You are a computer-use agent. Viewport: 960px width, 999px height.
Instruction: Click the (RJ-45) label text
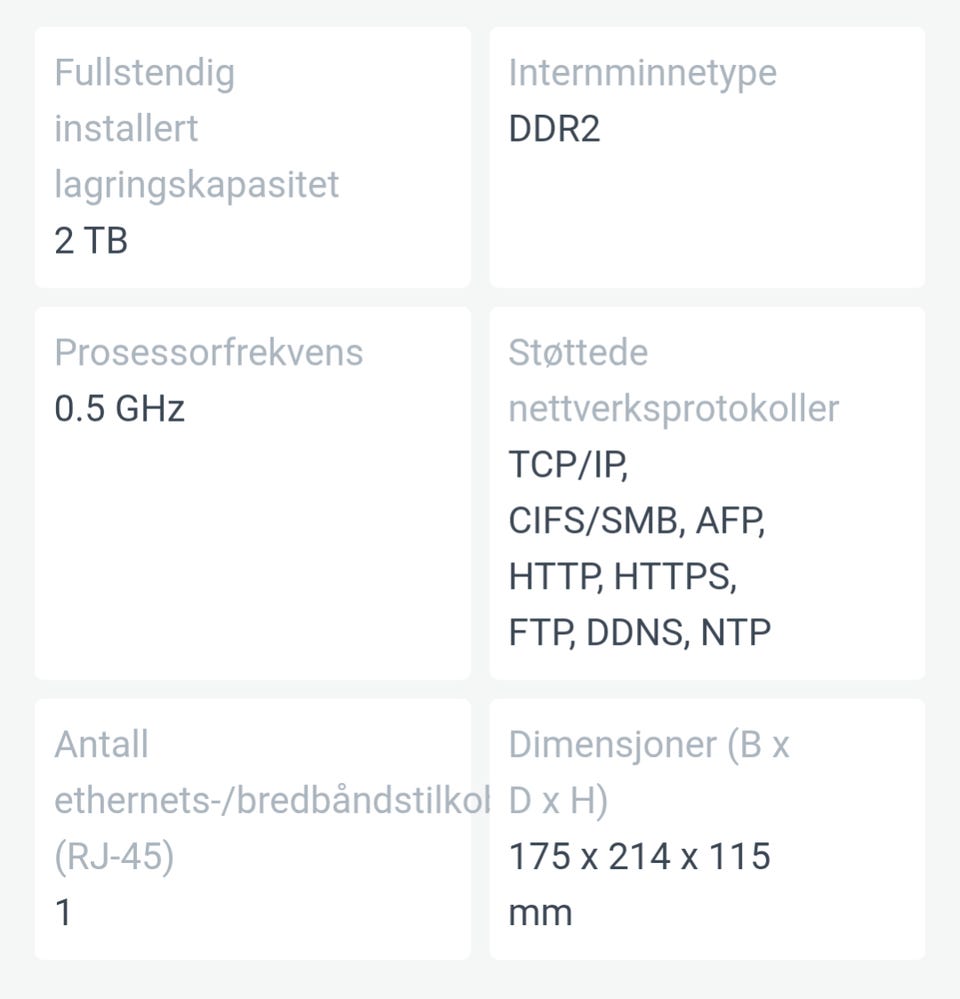[114, 856]
